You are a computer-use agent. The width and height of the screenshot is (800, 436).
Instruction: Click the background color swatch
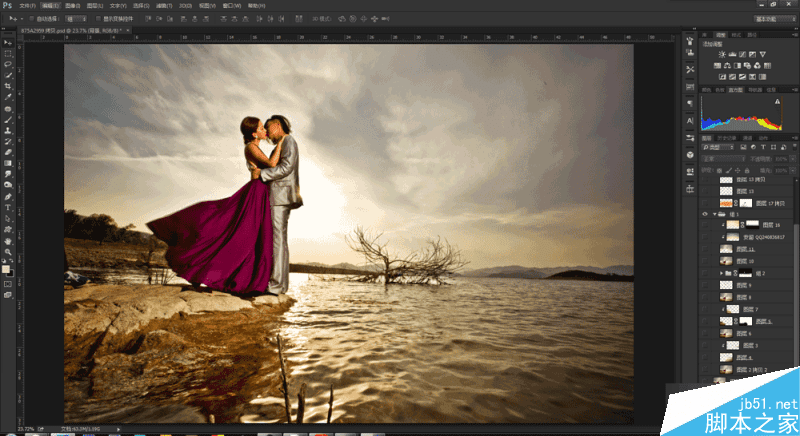[11, 273]
